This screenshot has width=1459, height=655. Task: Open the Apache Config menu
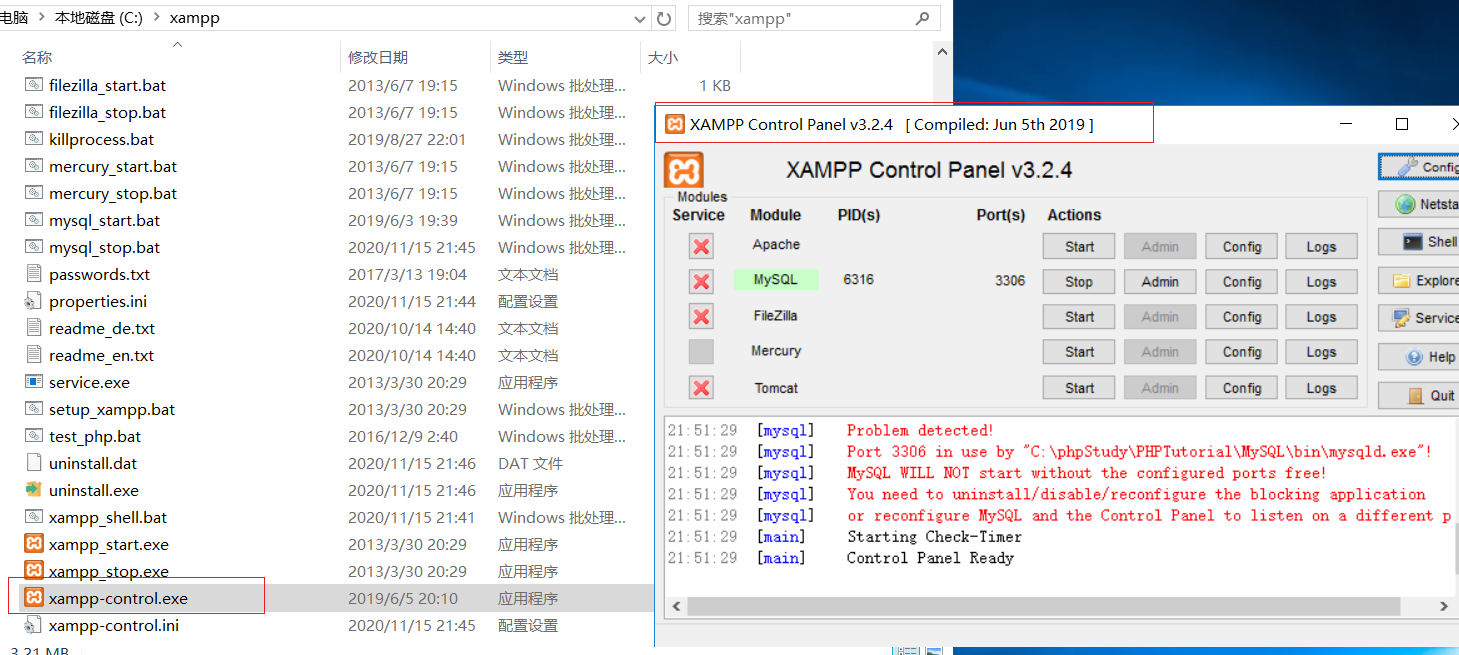coord(1242,247)
